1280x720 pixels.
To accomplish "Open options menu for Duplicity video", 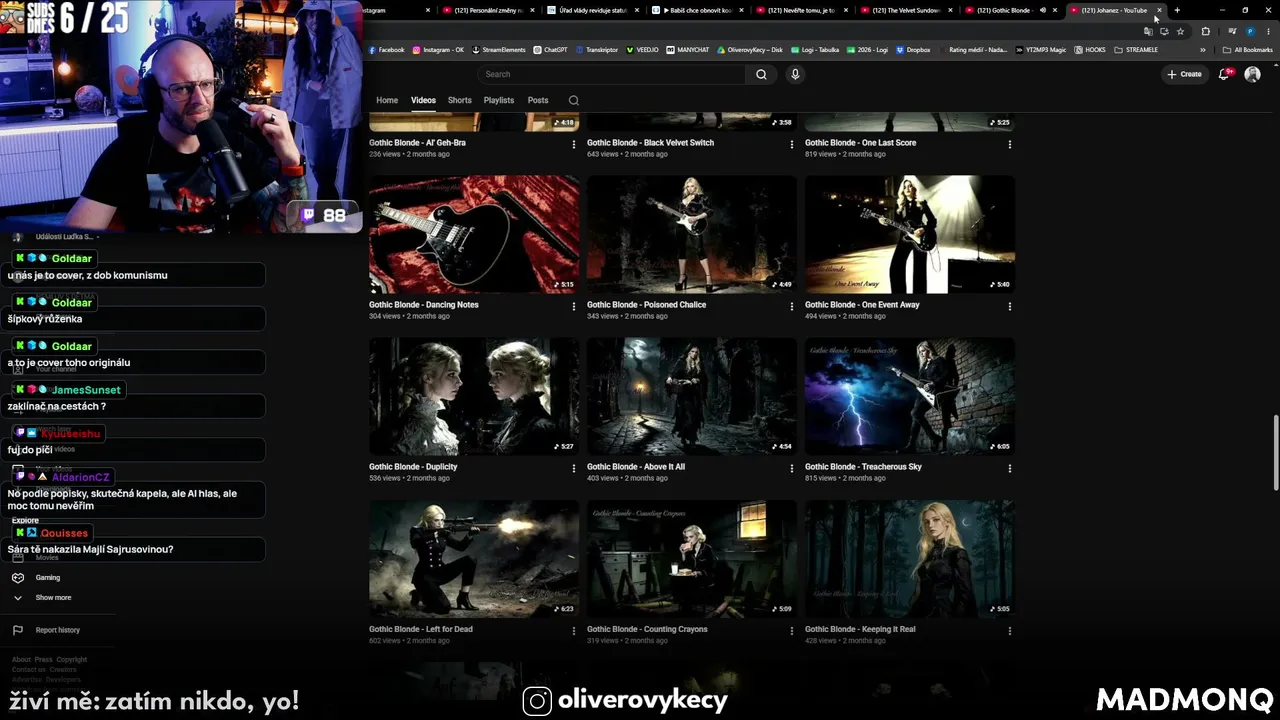I will [574, 468].
